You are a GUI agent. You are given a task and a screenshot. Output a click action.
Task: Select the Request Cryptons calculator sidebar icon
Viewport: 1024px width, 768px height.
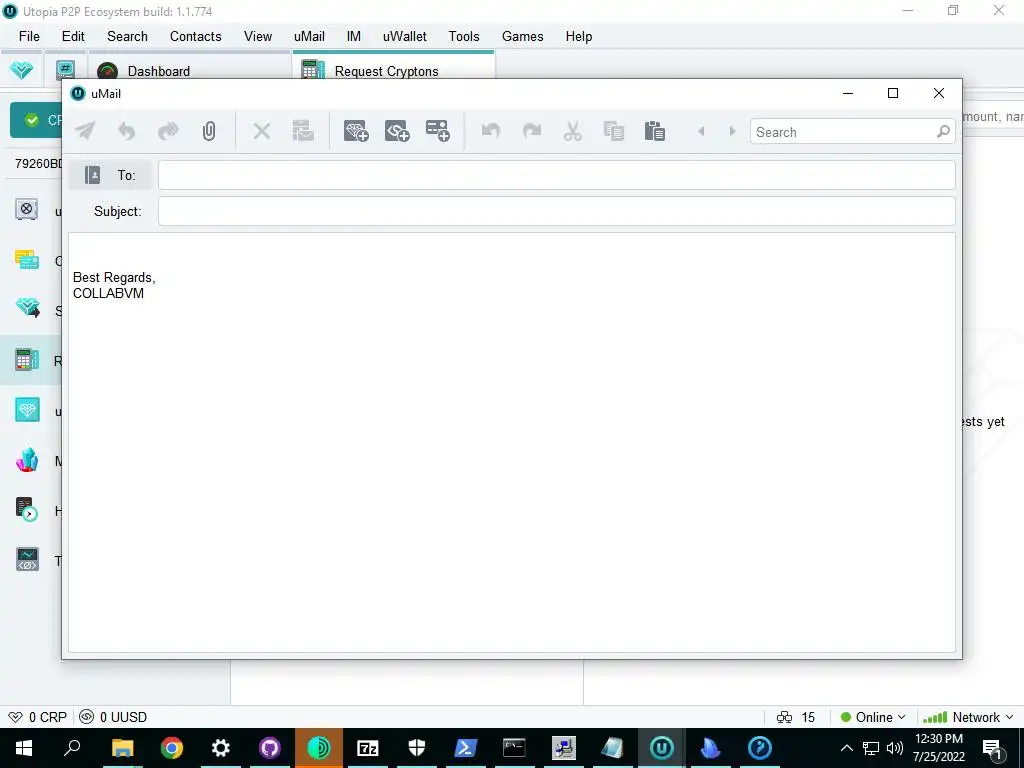pos(27,360)
